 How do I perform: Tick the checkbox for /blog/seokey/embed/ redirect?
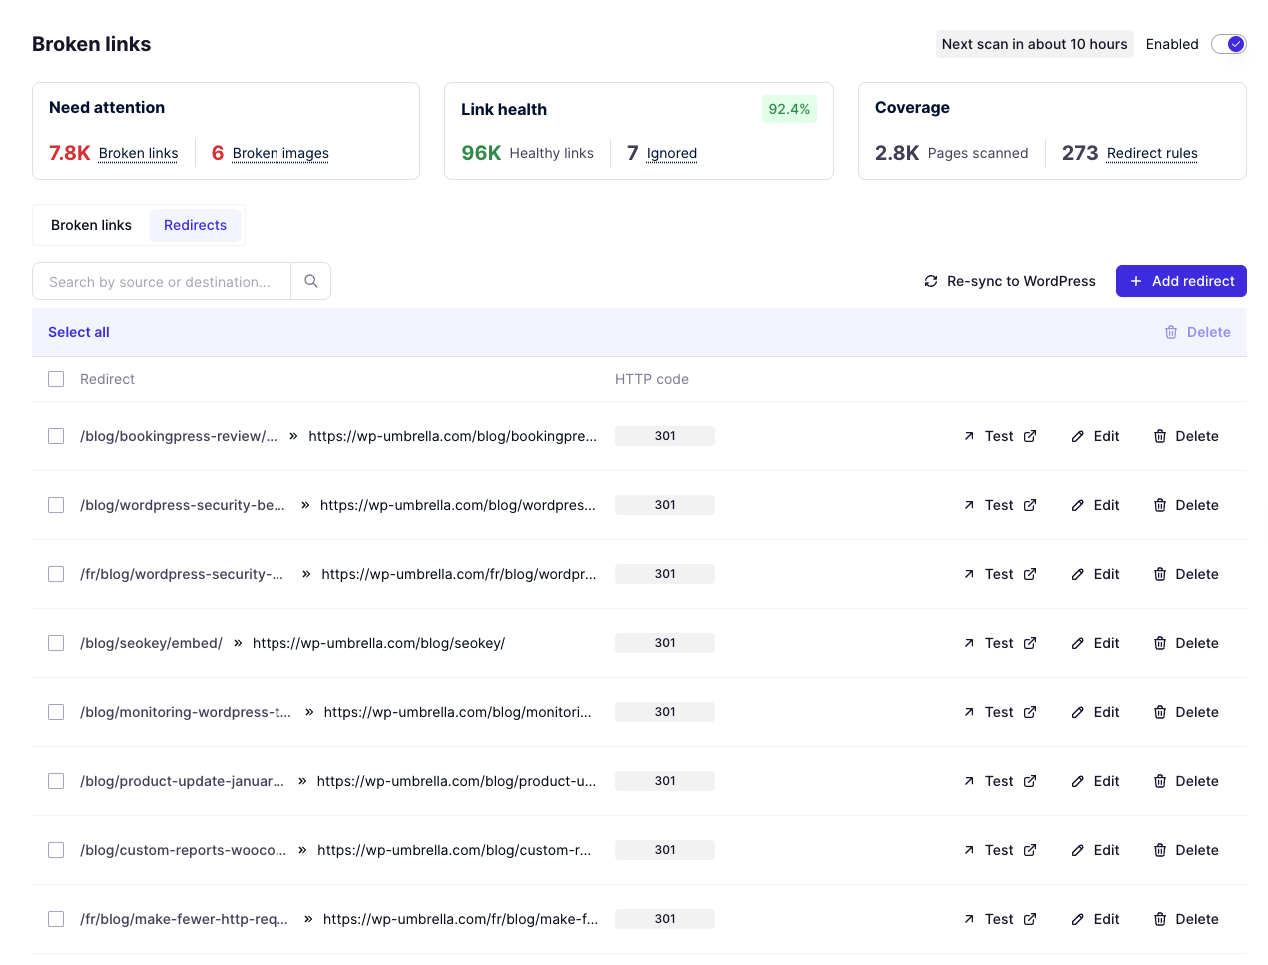[56, 643]
